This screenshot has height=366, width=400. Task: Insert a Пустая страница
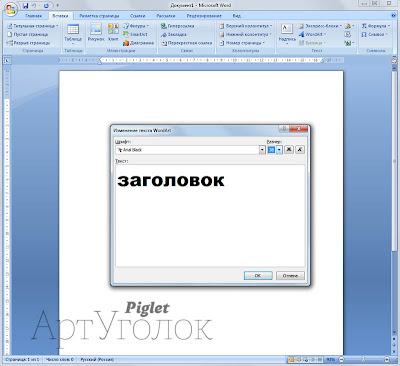28,34
